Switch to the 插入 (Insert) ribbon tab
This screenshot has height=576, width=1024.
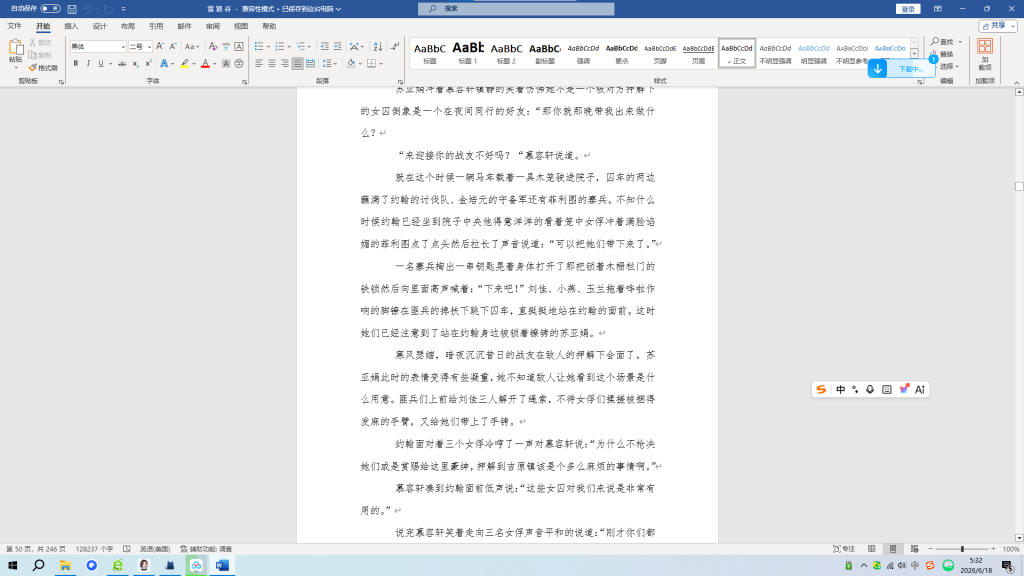pyautogui.click(x=71, y=26)
